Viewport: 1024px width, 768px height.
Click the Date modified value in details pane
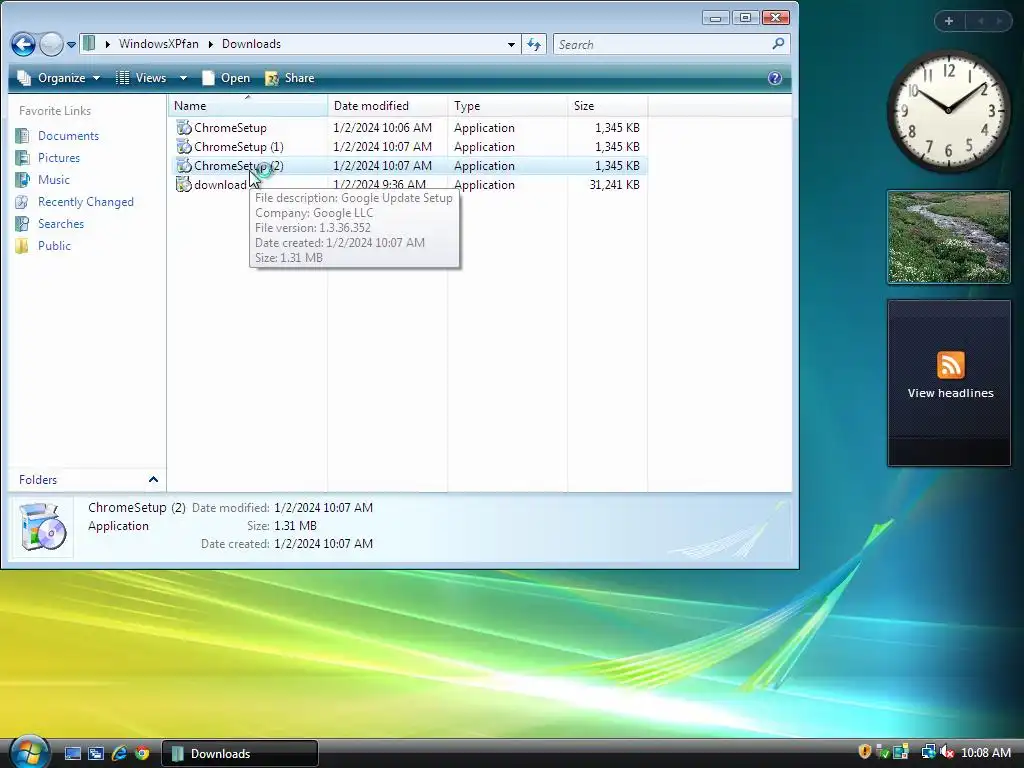pyautogui.click(x=323, y=507)
